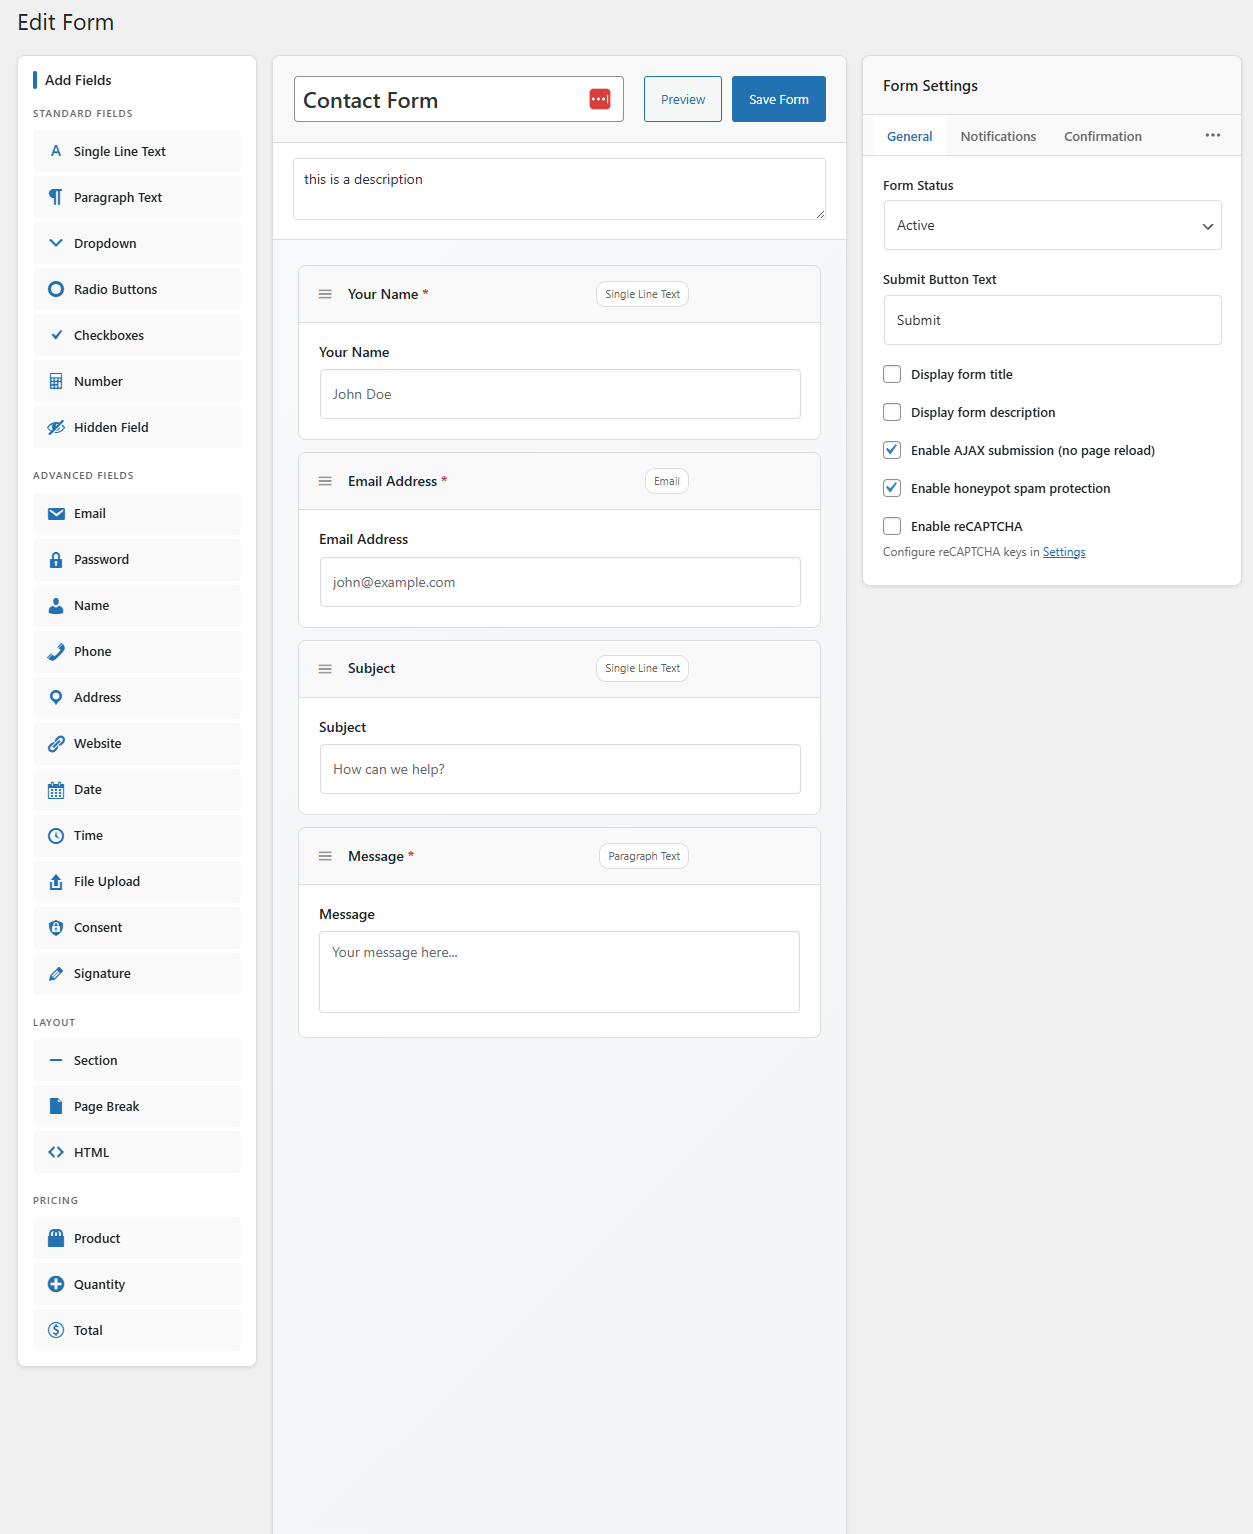Add a Paragraph Text field
The width and height of the screenshot is (1253, 1534).
click(x=136, y=197)
